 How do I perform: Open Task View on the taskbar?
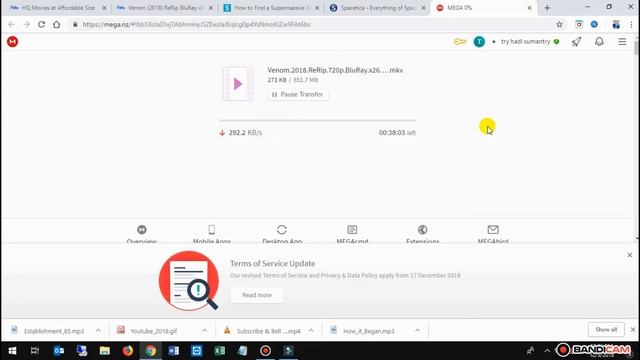35,351
